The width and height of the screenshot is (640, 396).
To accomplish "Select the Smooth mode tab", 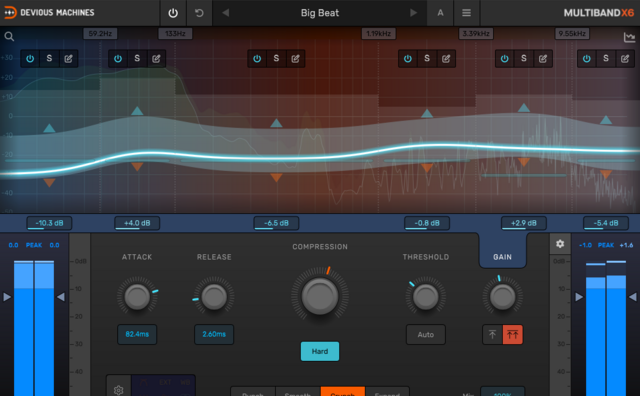I will pos(298,392).
